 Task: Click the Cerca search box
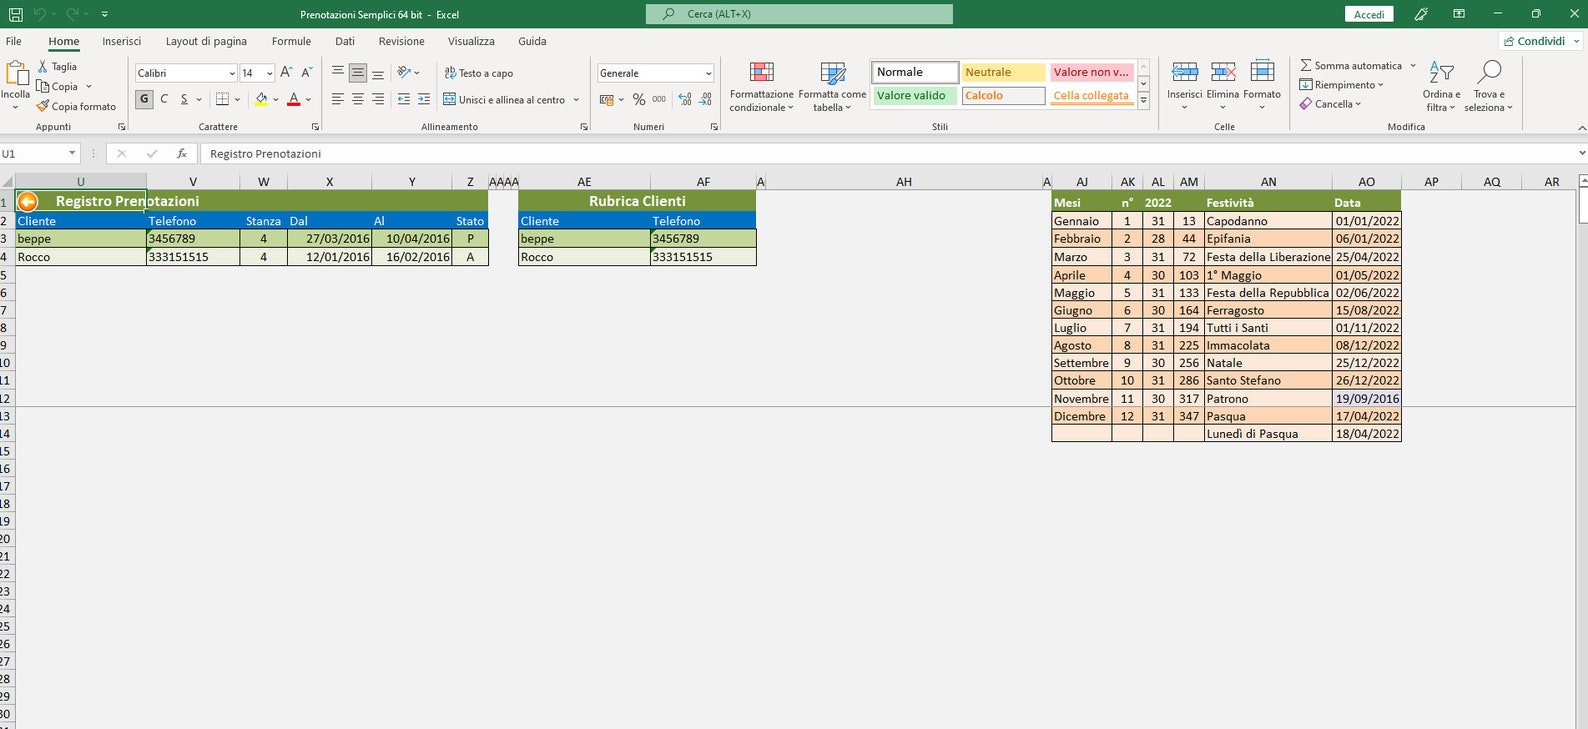tap(799, 14)
